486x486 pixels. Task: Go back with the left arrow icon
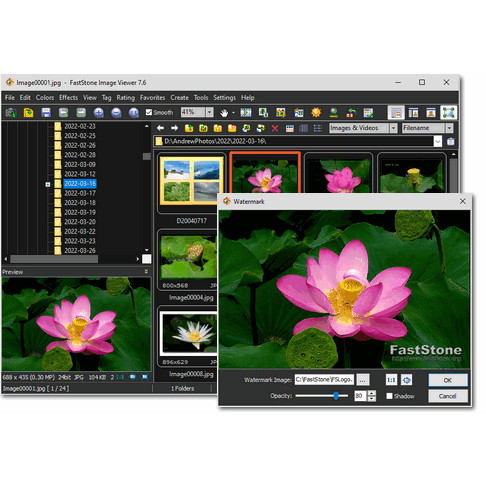(x=160, y=128)
